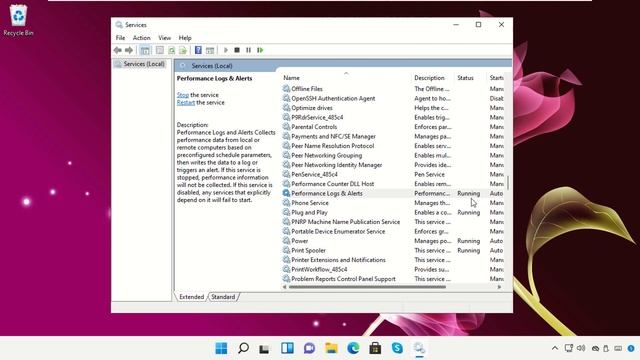
Task: Show hidden tray icons chevron
Action: coord(555,348)
